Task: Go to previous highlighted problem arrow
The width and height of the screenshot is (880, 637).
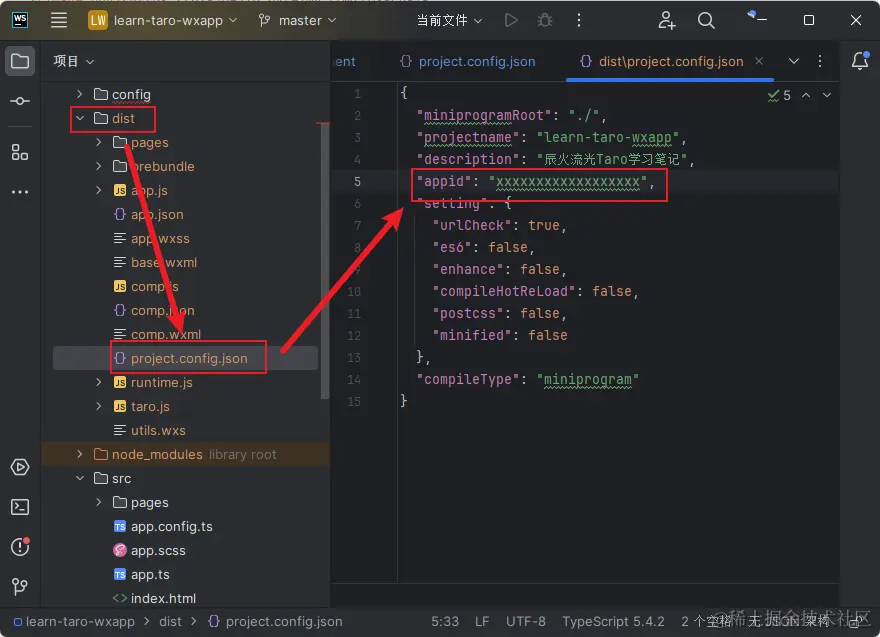Action: point(806,95)
